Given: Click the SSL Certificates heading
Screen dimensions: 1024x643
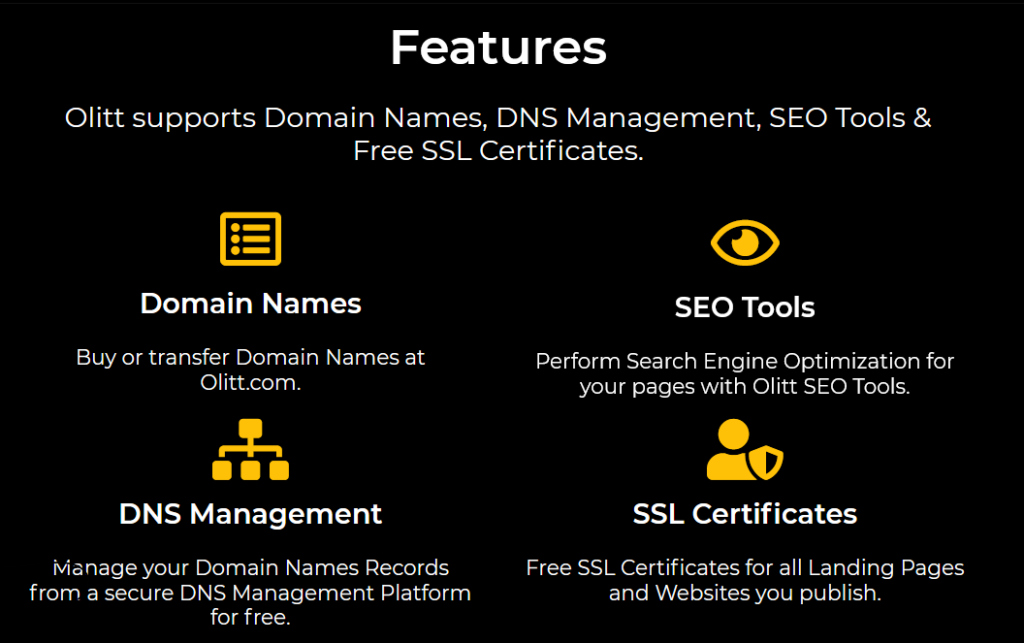Looking at the screenshot, I should 744,514.
